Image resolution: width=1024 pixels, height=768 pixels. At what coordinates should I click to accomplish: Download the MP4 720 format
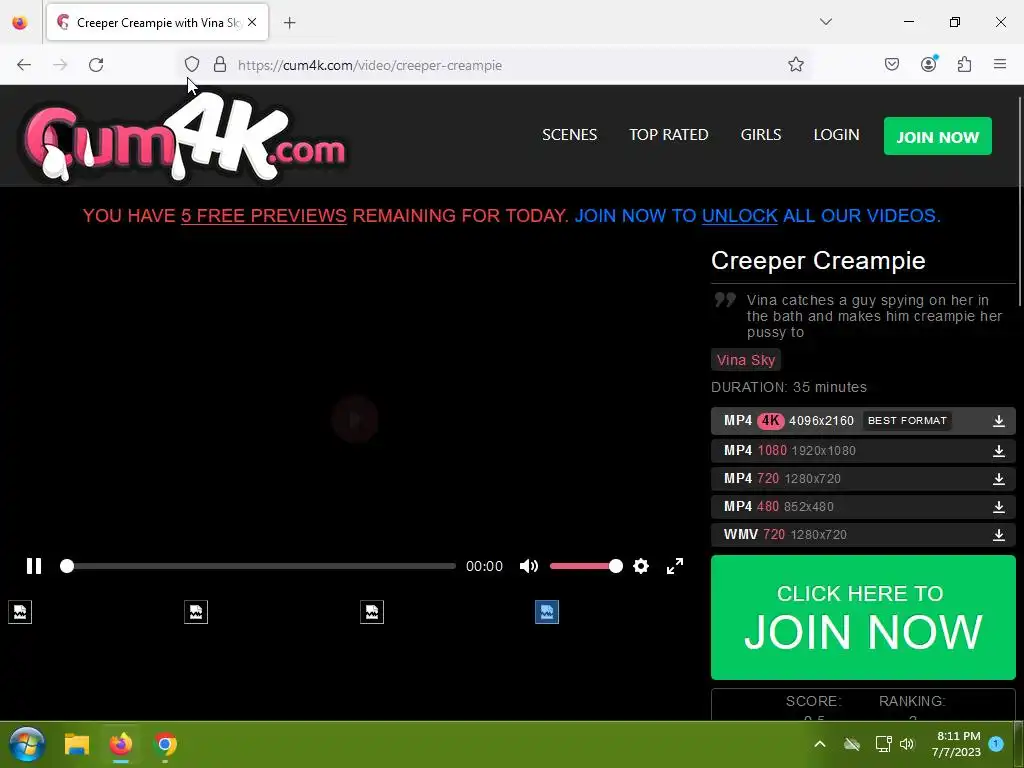[863, 479]
